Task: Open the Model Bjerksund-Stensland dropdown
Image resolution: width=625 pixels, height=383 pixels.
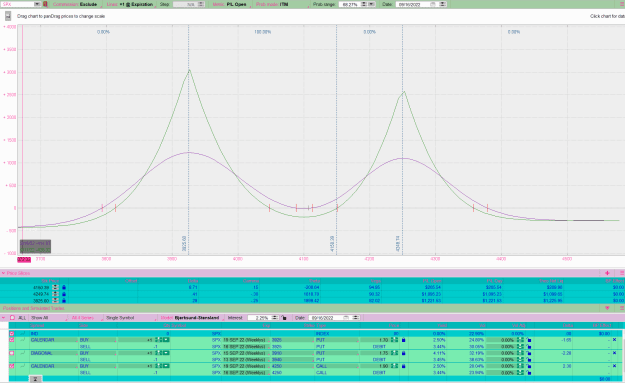Action: [x=190, y=318]
